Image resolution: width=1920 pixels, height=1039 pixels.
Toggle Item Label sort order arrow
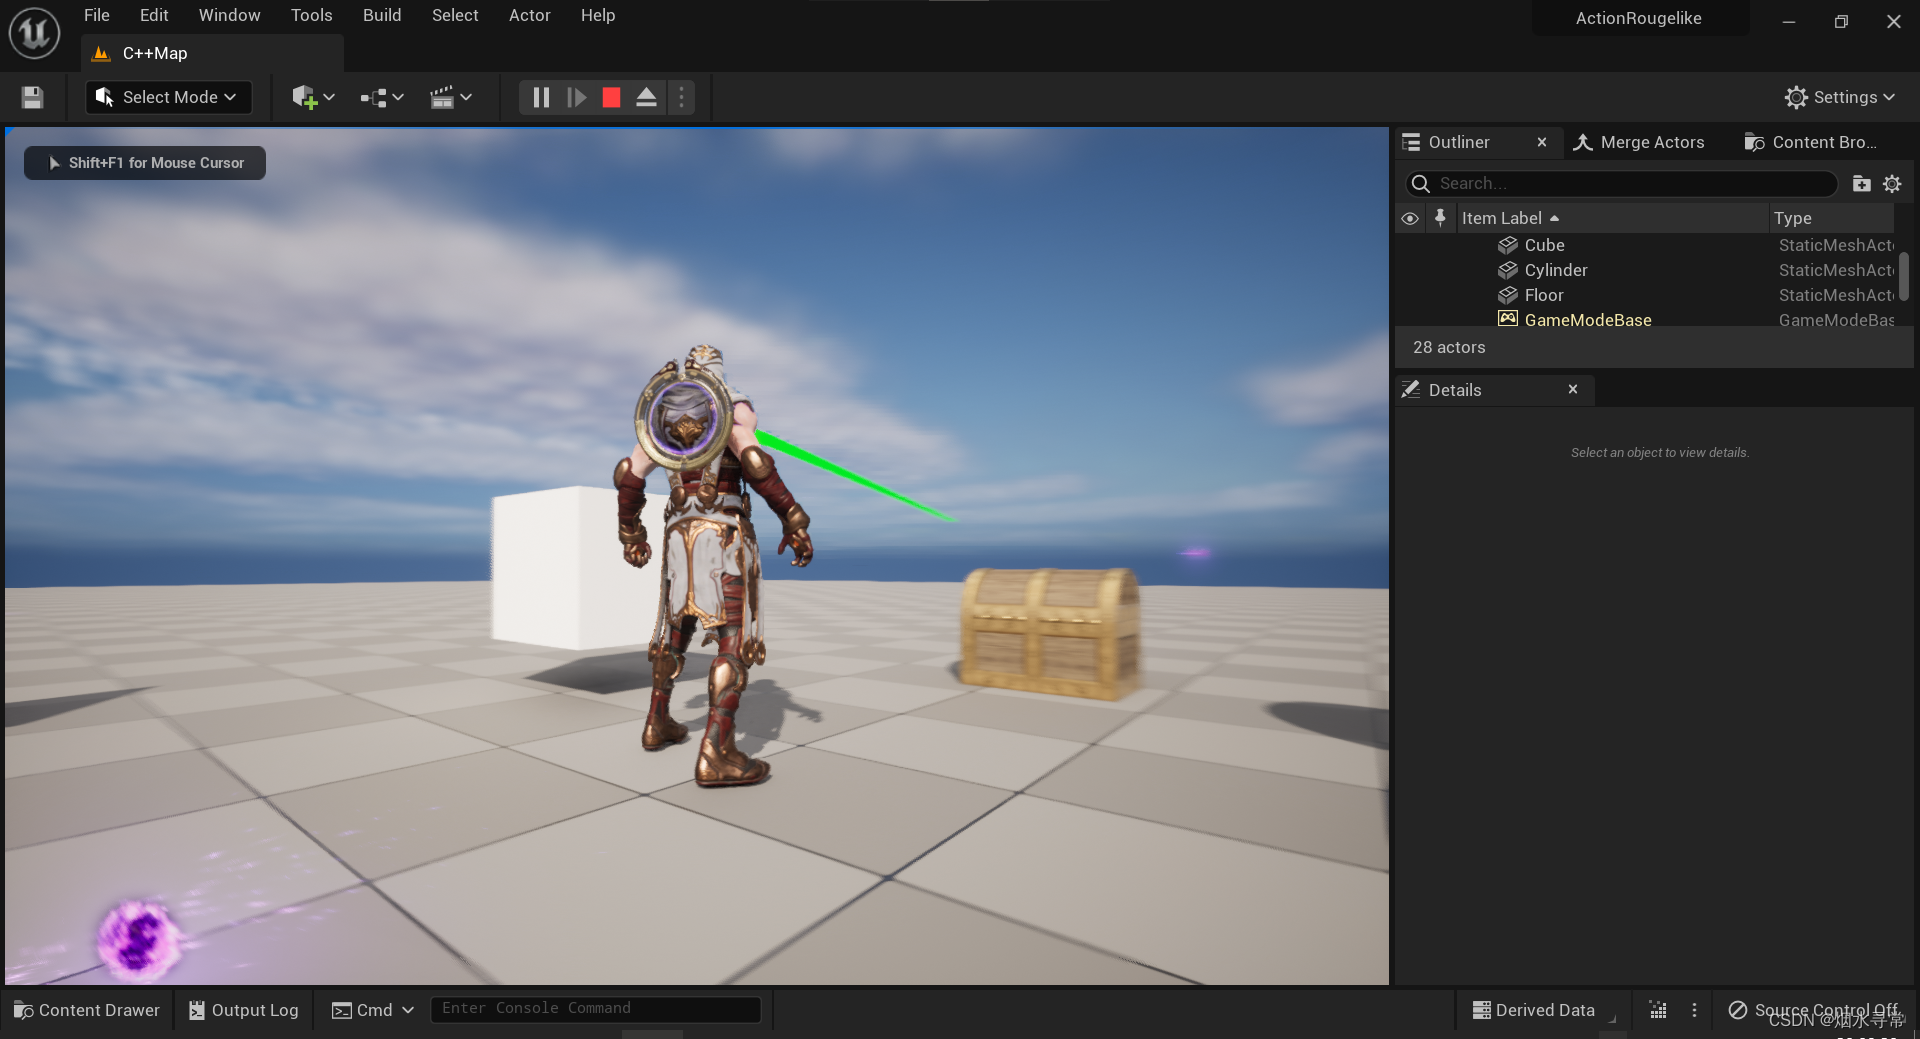[1554, 217]
